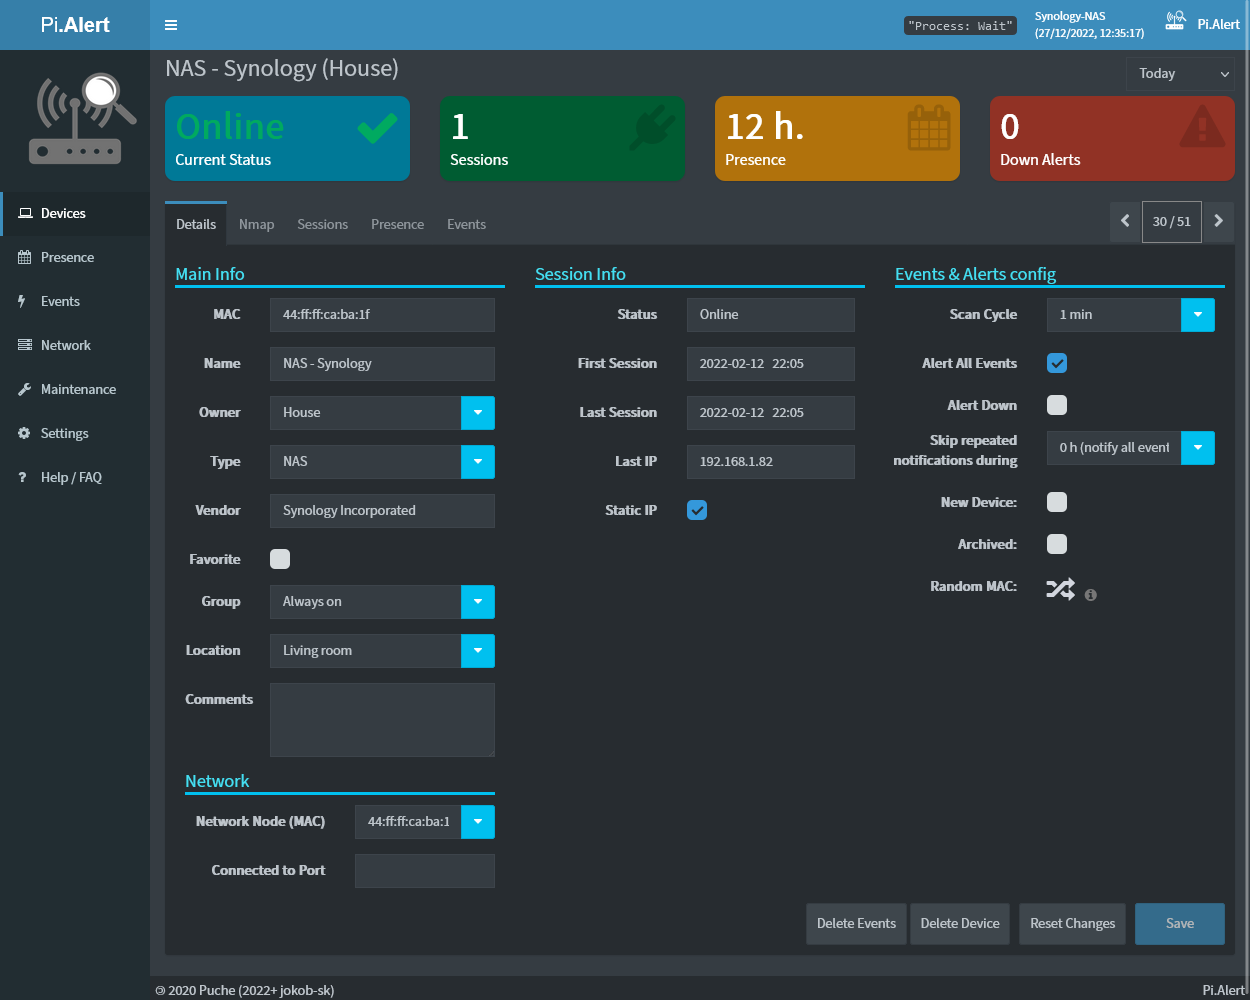
Task: Open Maintenance in the sidebar menu
Action: 78,389
